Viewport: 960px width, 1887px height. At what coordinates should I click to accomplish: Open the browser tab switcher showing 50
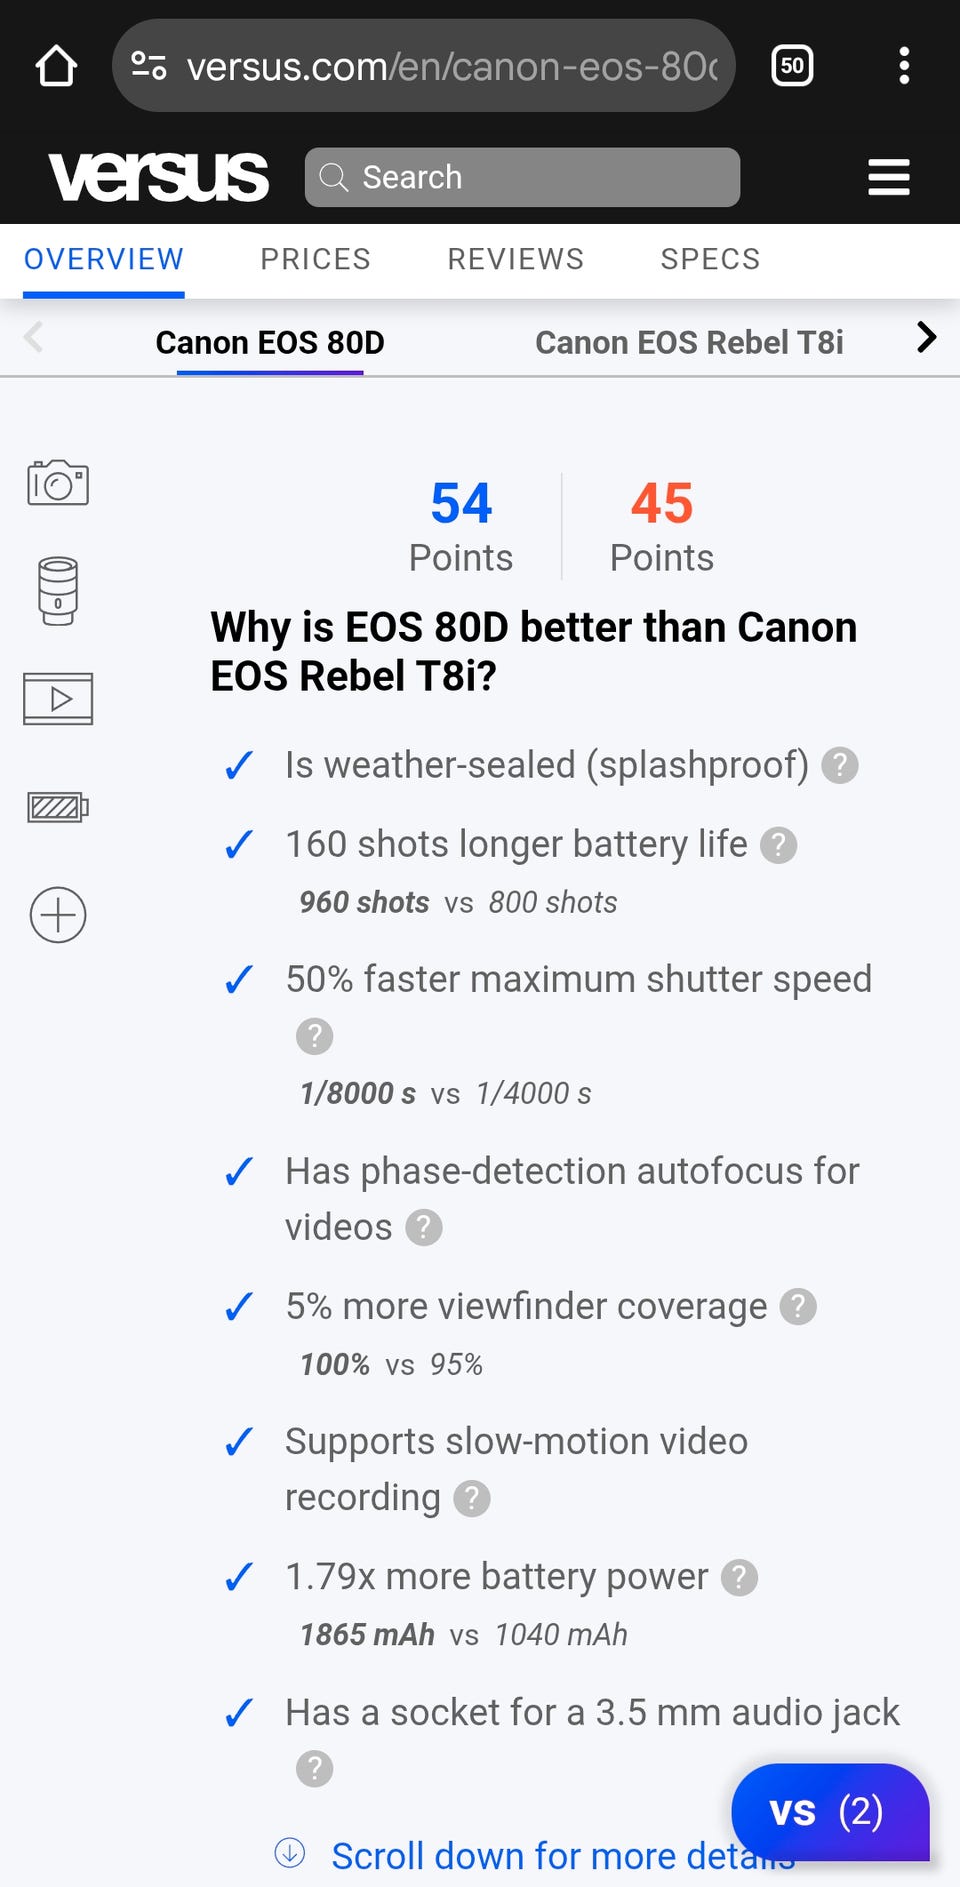tap(792, 67)
